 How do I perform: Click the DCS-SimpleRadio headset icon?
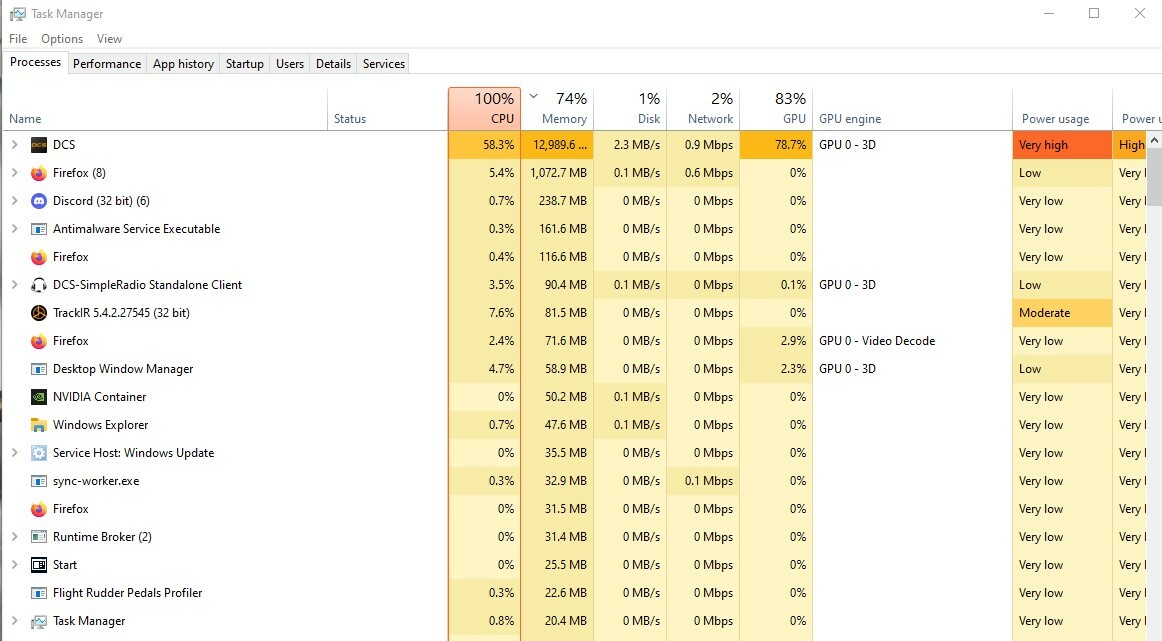[x=39, y=285]
